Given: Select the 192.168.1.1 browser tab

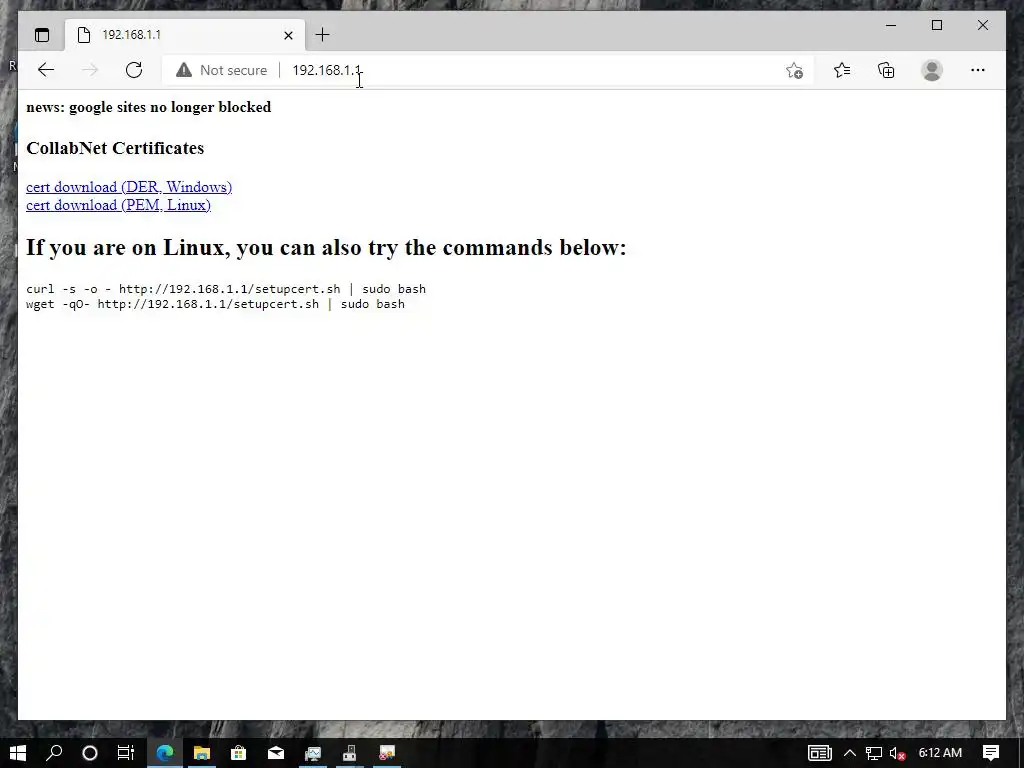Looking at the screenshot, I should point(185,35).
